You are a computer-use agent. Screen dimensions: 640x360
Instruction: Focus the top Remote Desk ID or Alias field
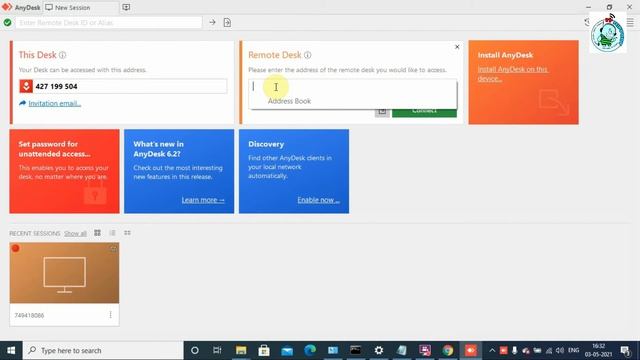pos(109,22)
